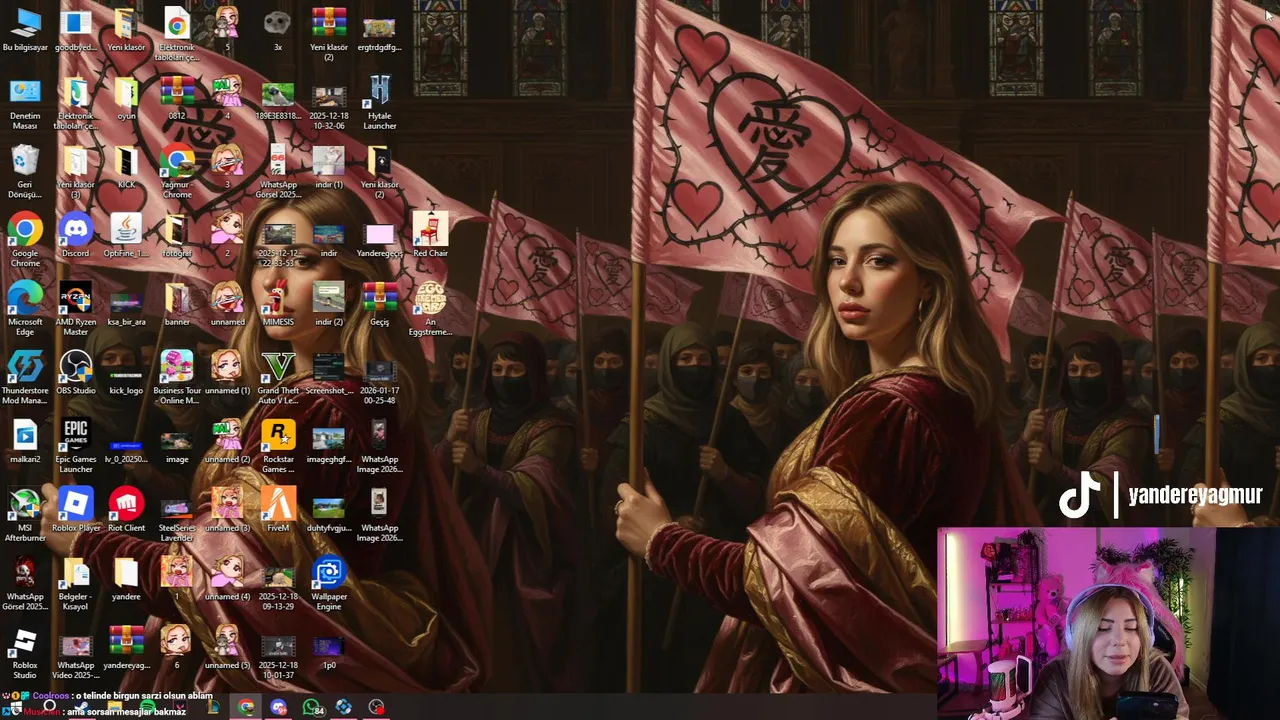The width and height of the screenshot is (1280, 720).
Task: Open Chrome from the taskbar
Action: (246, 707)
